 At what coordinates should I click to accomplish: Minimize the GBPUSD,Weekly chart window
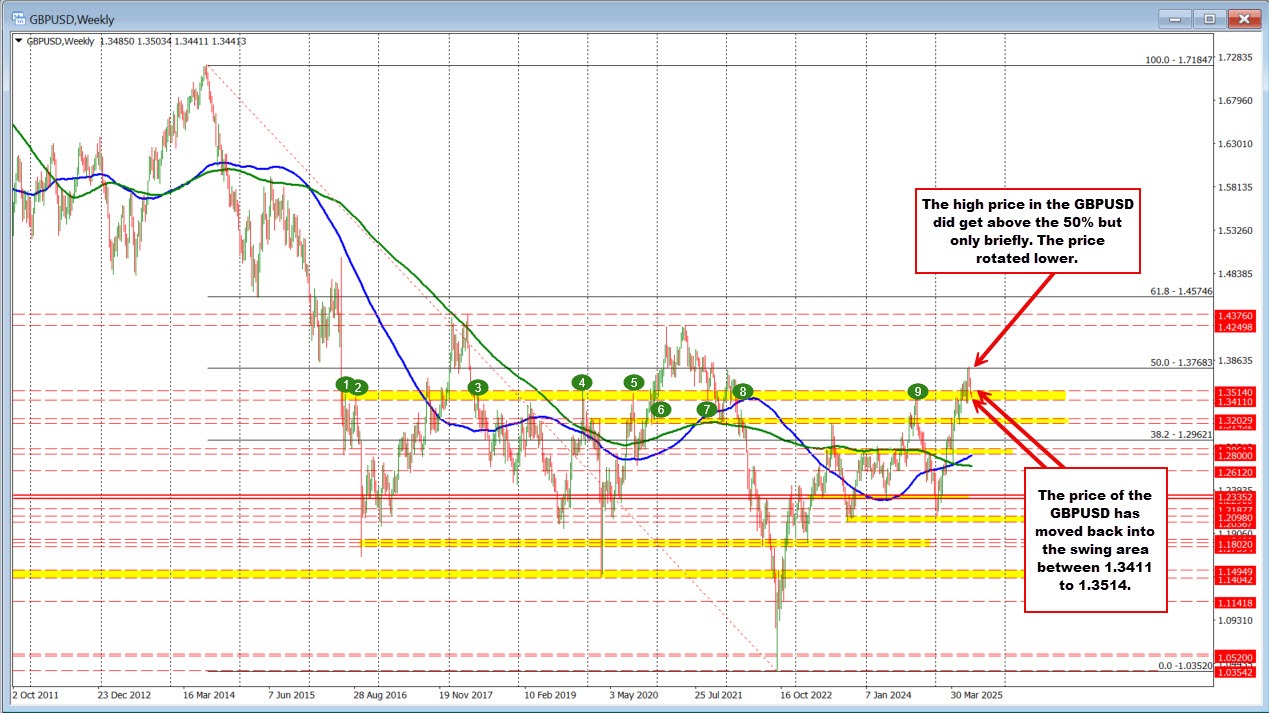pos(1173,18)
